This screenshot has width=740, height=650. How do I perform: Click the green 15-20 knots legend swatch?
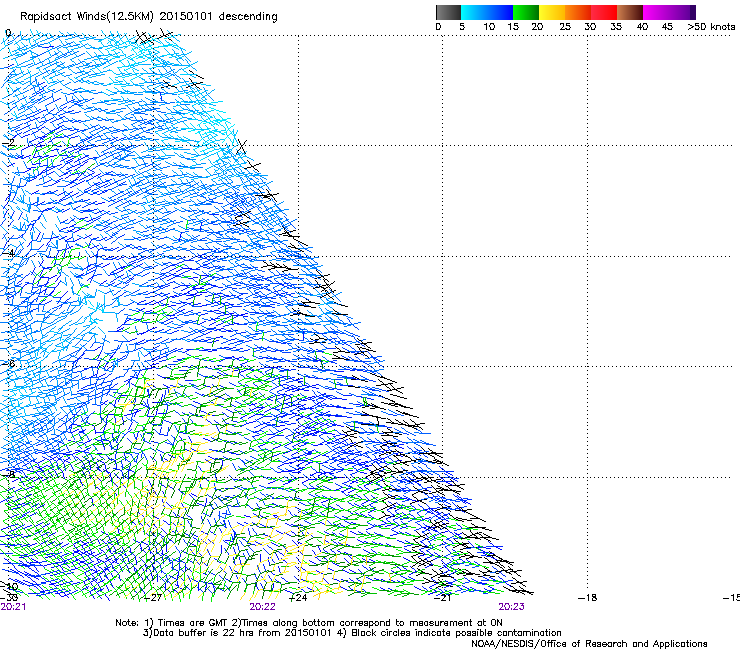point(526,12)
